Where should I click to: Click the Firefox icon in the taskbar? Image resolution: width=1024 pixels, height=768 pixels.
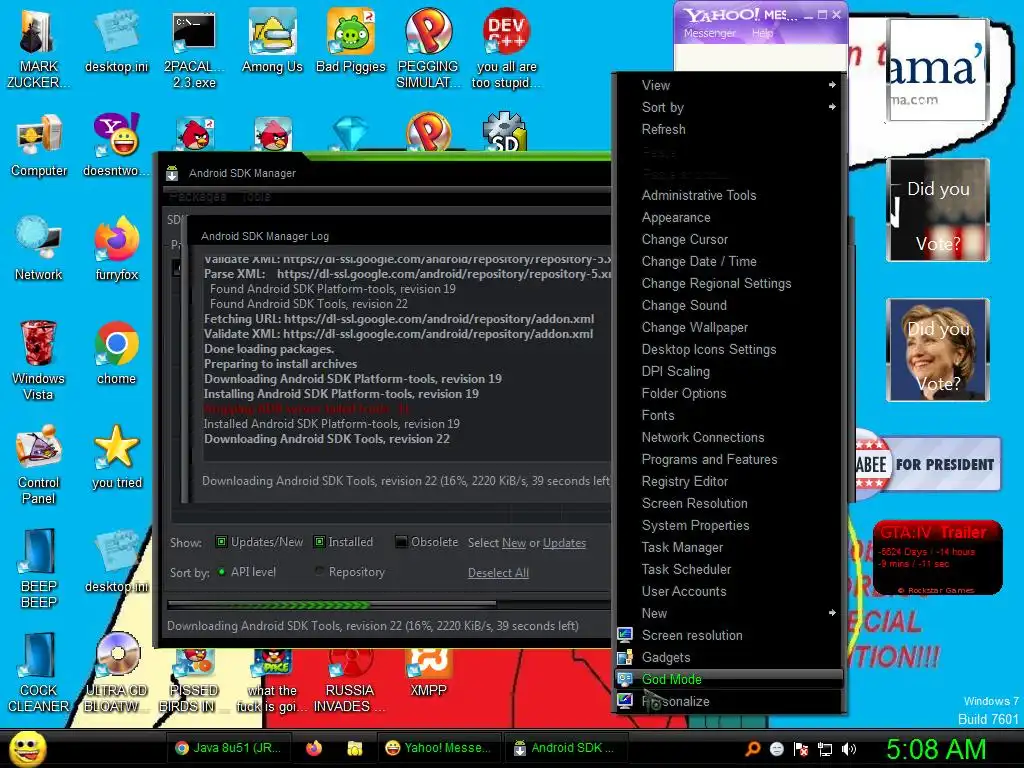[x=314, y=748]
